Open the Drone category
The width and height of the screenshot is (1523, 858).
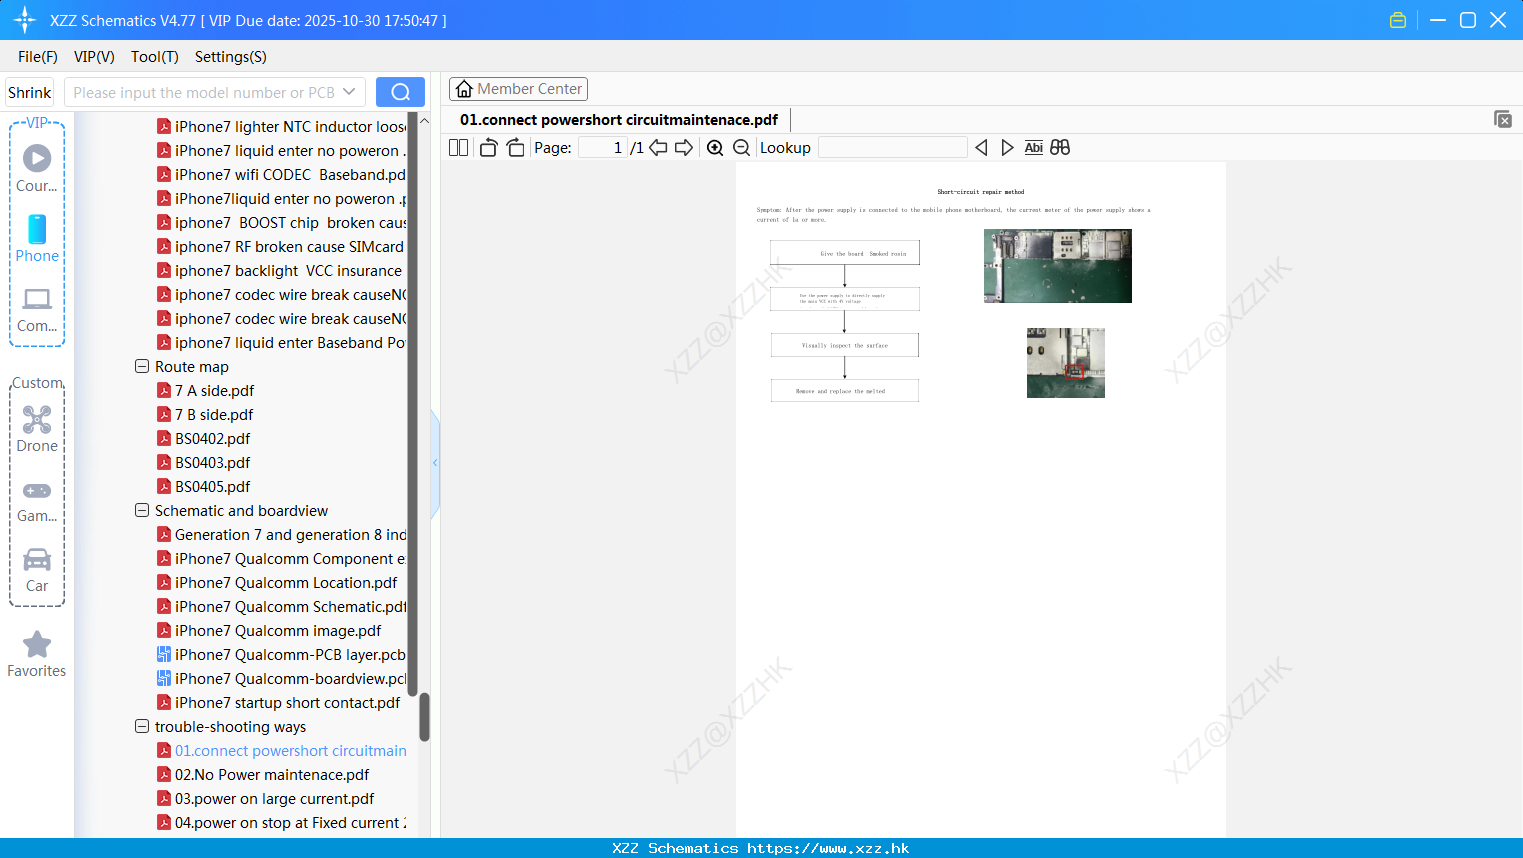tap(37, 429)
